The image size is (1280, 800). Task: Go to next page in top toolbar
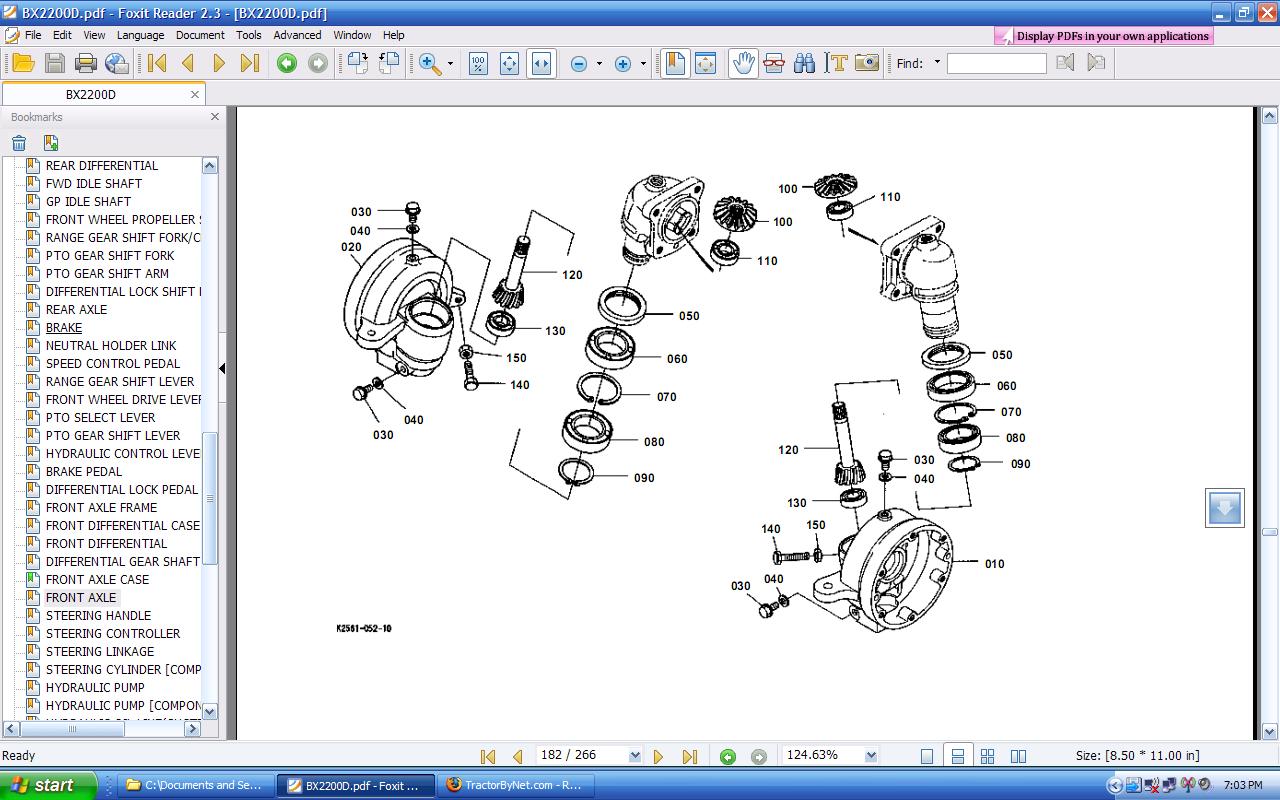pos(219,63)
